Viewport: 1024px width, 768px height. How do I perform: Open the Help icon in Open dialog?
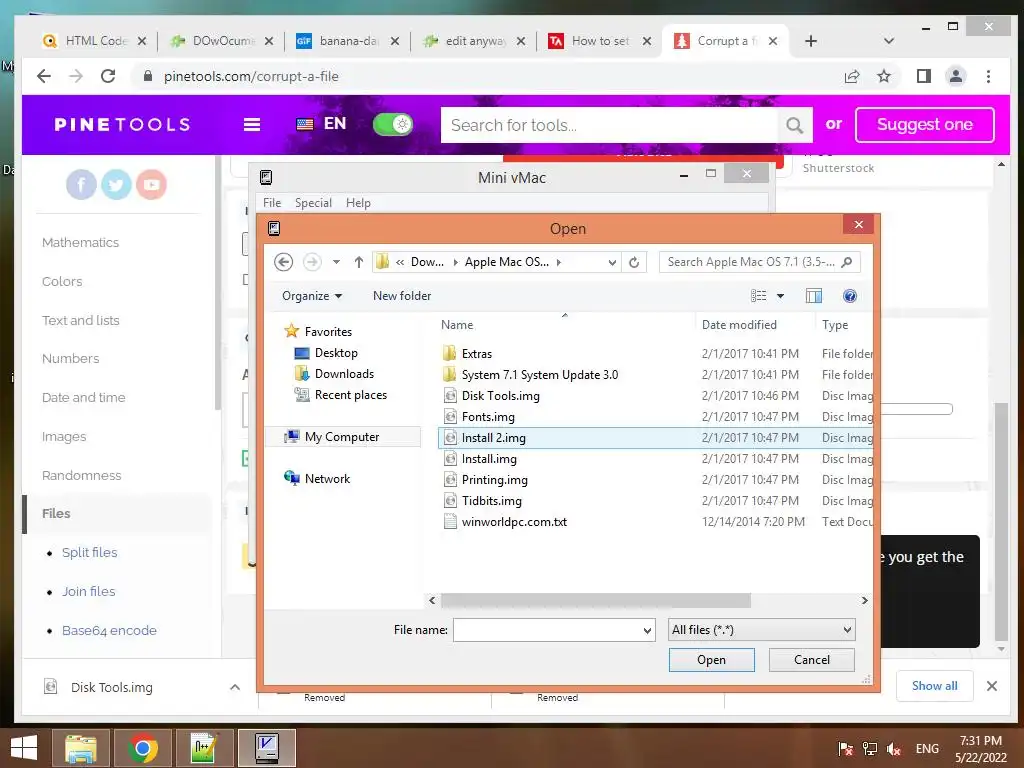[x=850, y=296]
